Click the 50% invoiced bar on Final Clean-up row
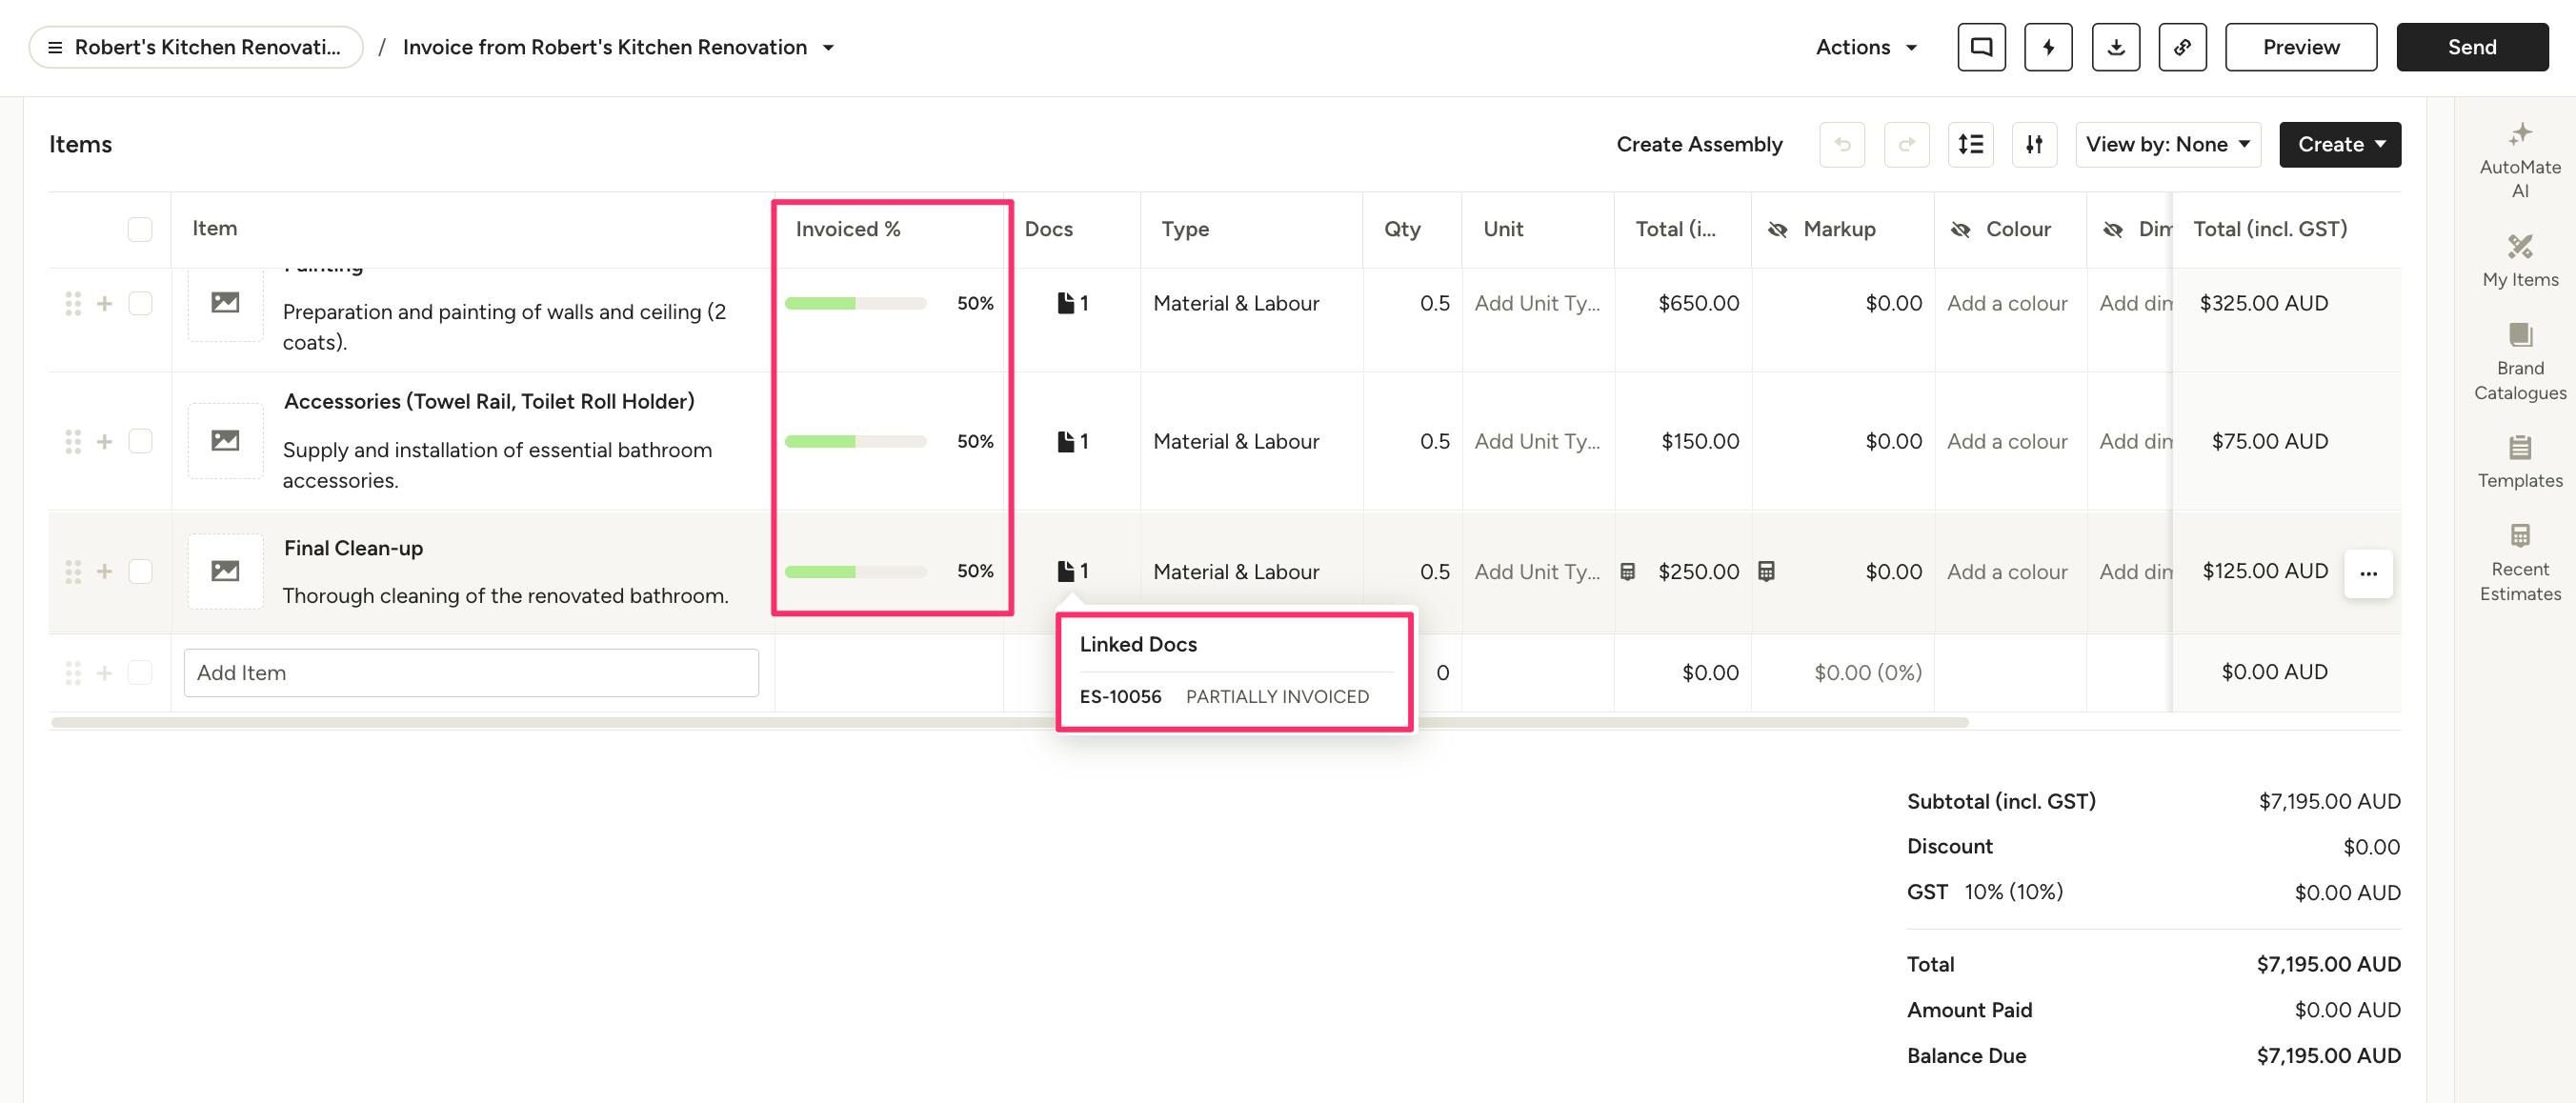 pyautogui.click(x=855, y=571)
